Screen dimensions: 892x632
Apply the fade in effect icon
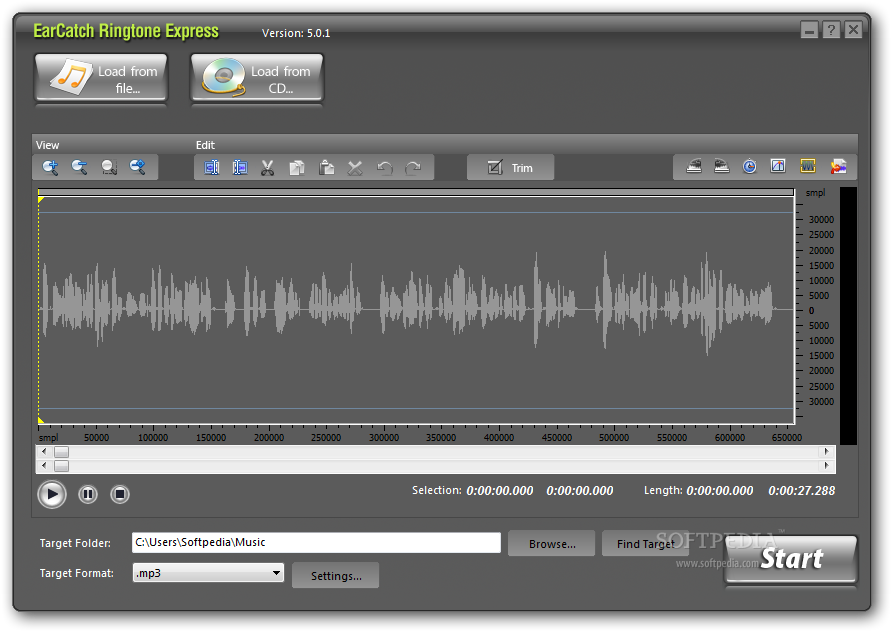pyautogui.click(x=694, y=166)
